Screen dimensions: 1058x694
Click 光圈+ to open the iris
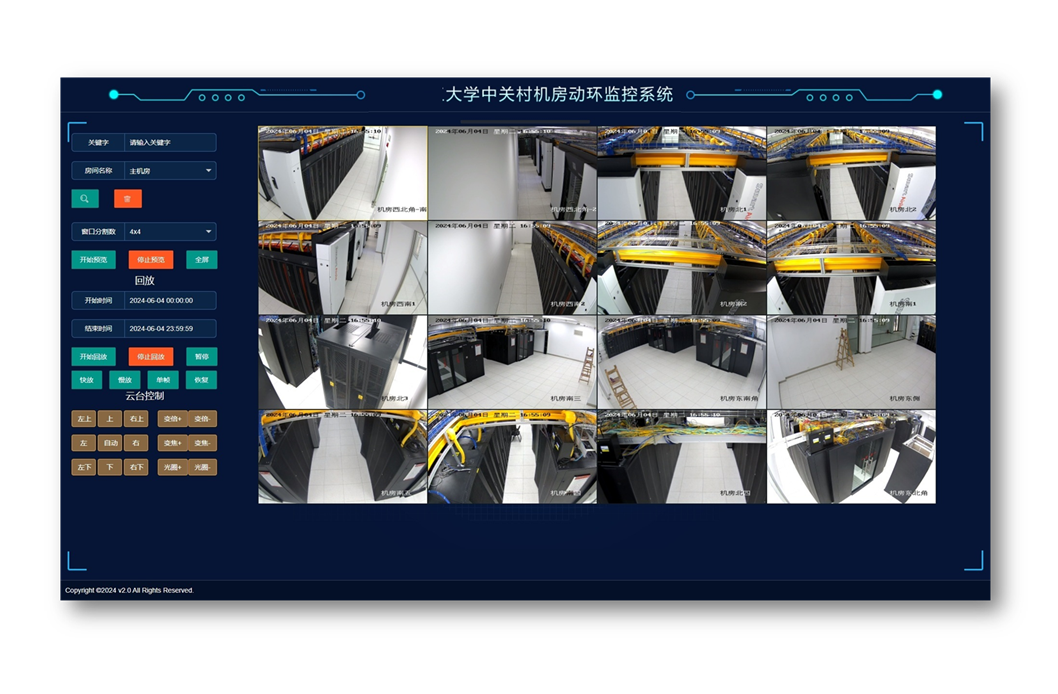172,467
